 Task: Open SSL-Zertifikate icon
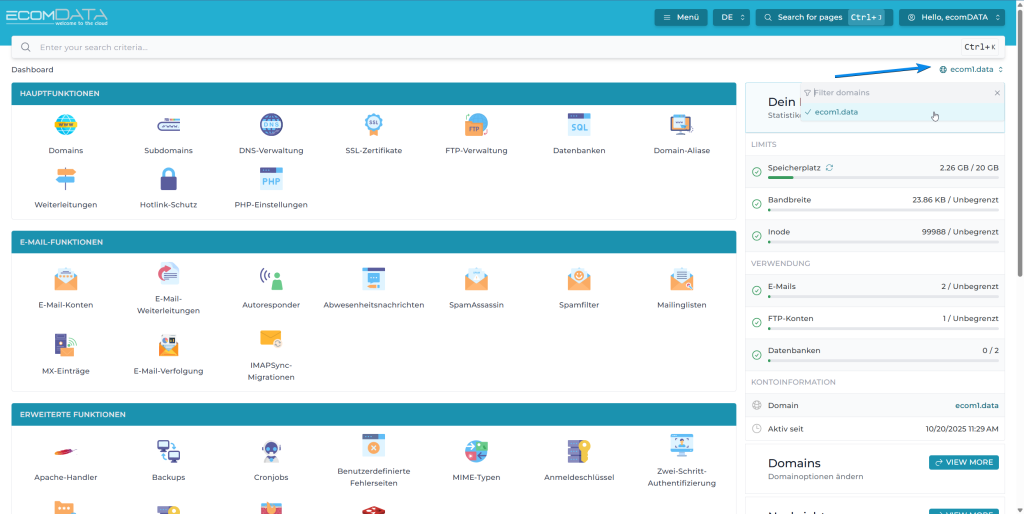[373, 126]
